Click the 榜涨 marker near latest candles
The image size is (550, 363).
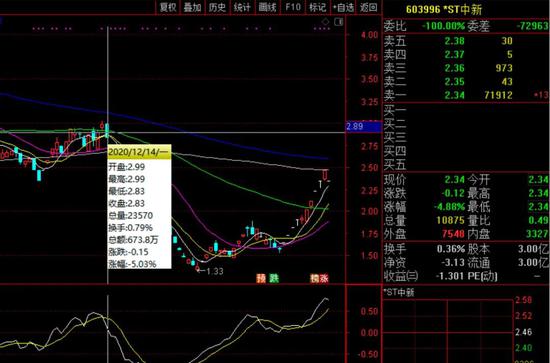(x=320, y=278)
